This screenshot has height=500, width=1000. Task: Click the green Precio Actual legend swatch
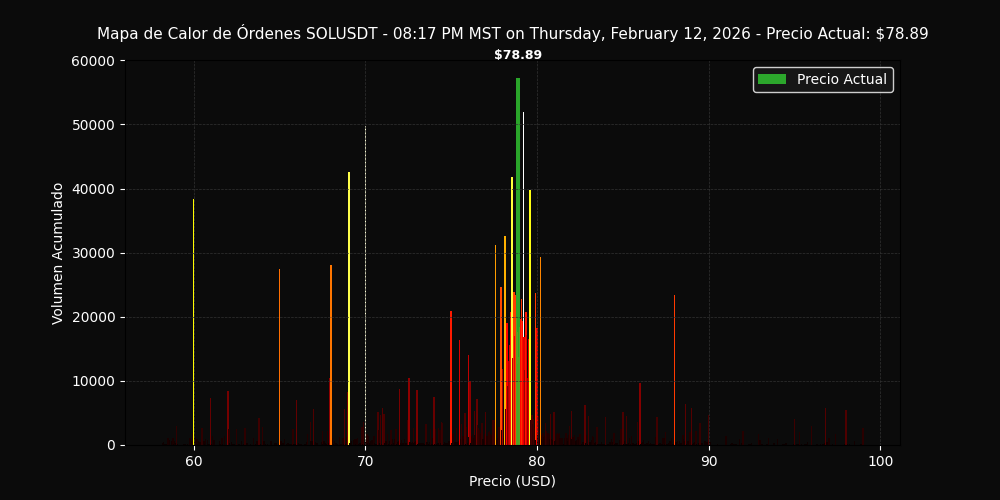click(772, 80)
